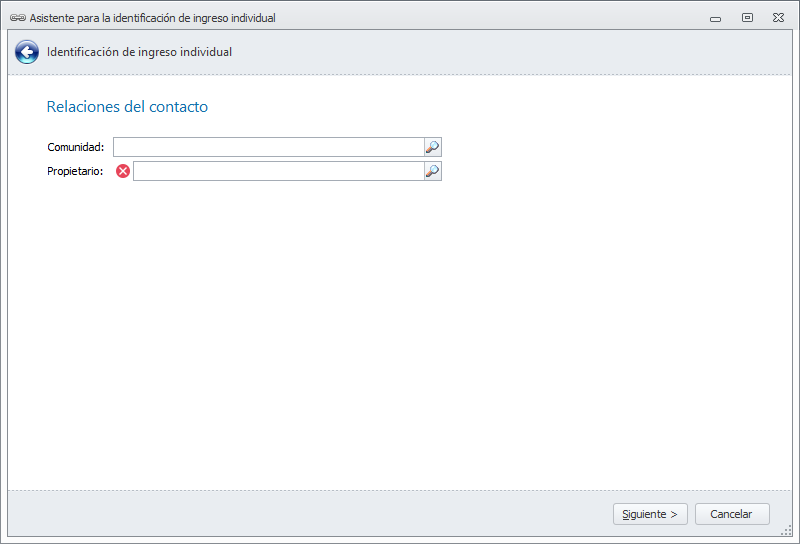Image resolution: width=800 pixels, height=544 pixels.
Task: Click the empty footer area left of Siguiente
Action: pos(300,514)
